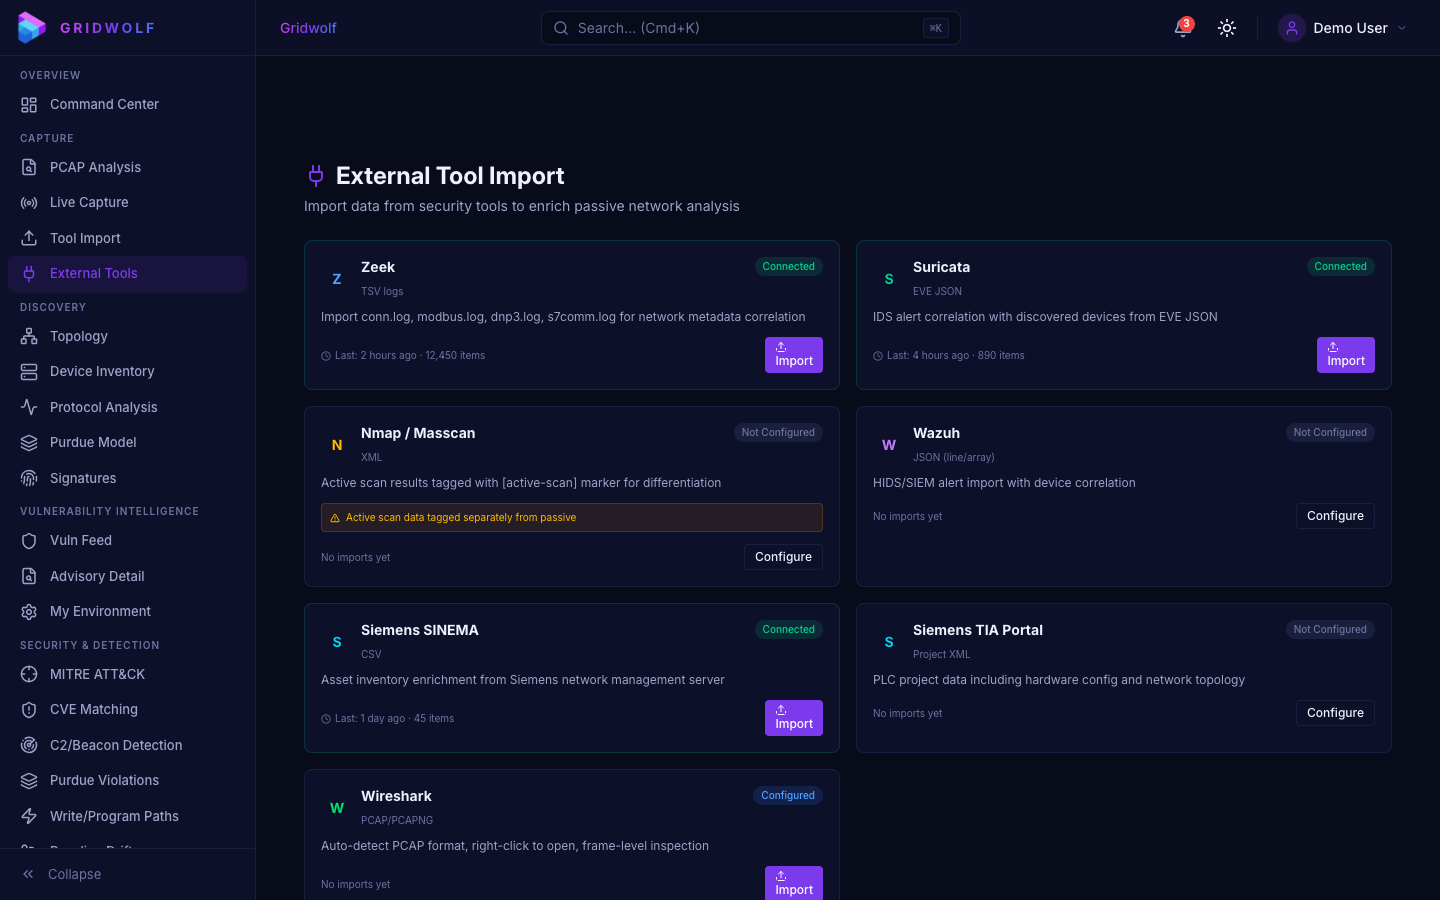This screenshot has width=1440, height=900.
Task: Select the PCAP Analysis icon in sidebar
Action: pyautogui.click(x=29, y=167)
